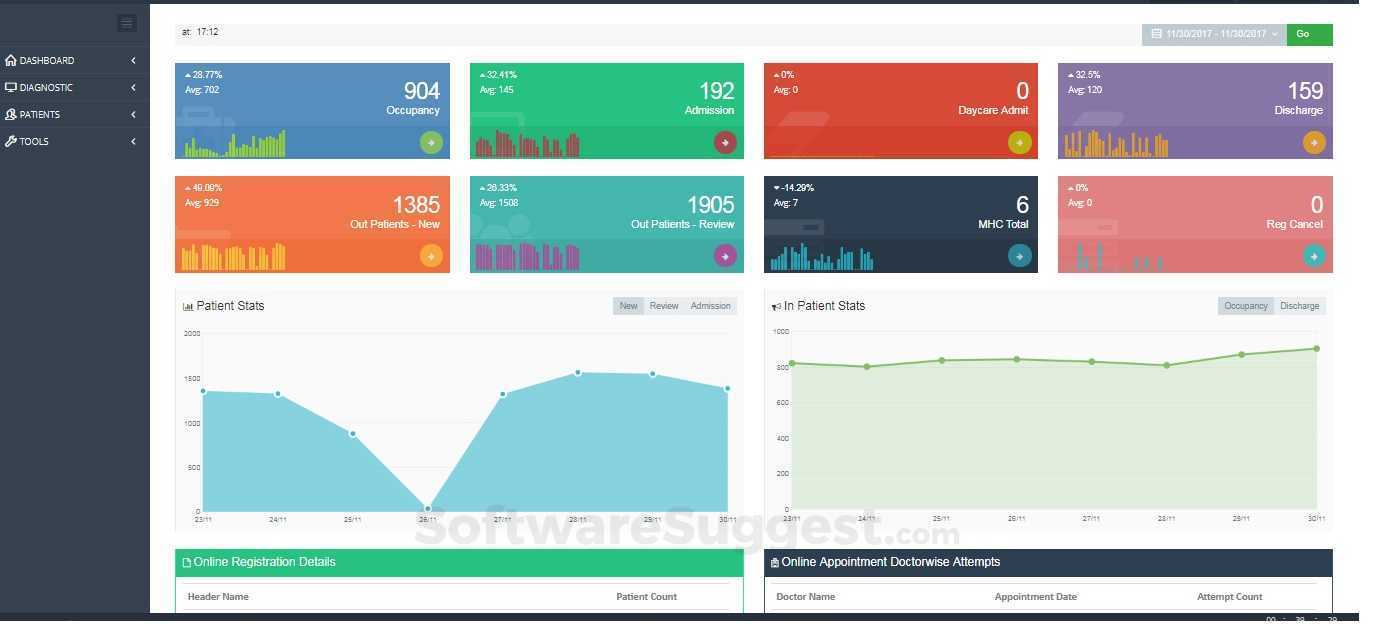Select Occupancy tab in In Patient Stats
The width and height of the screenshot is (1374, 624).
pyautogui.click(x=1246, y=306)
